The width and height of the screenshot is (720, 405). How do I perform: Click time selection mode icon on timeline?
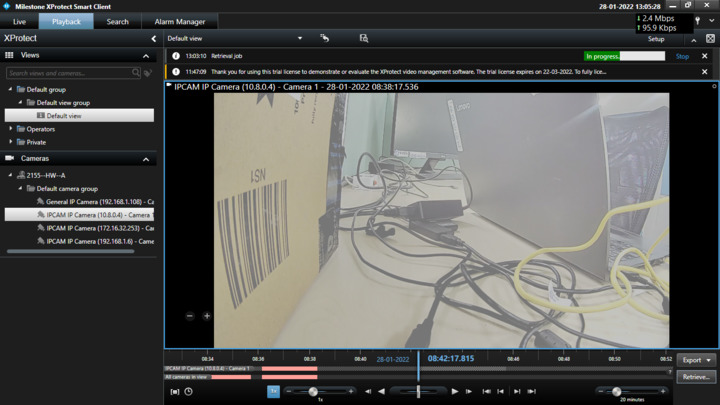[175, 391]
